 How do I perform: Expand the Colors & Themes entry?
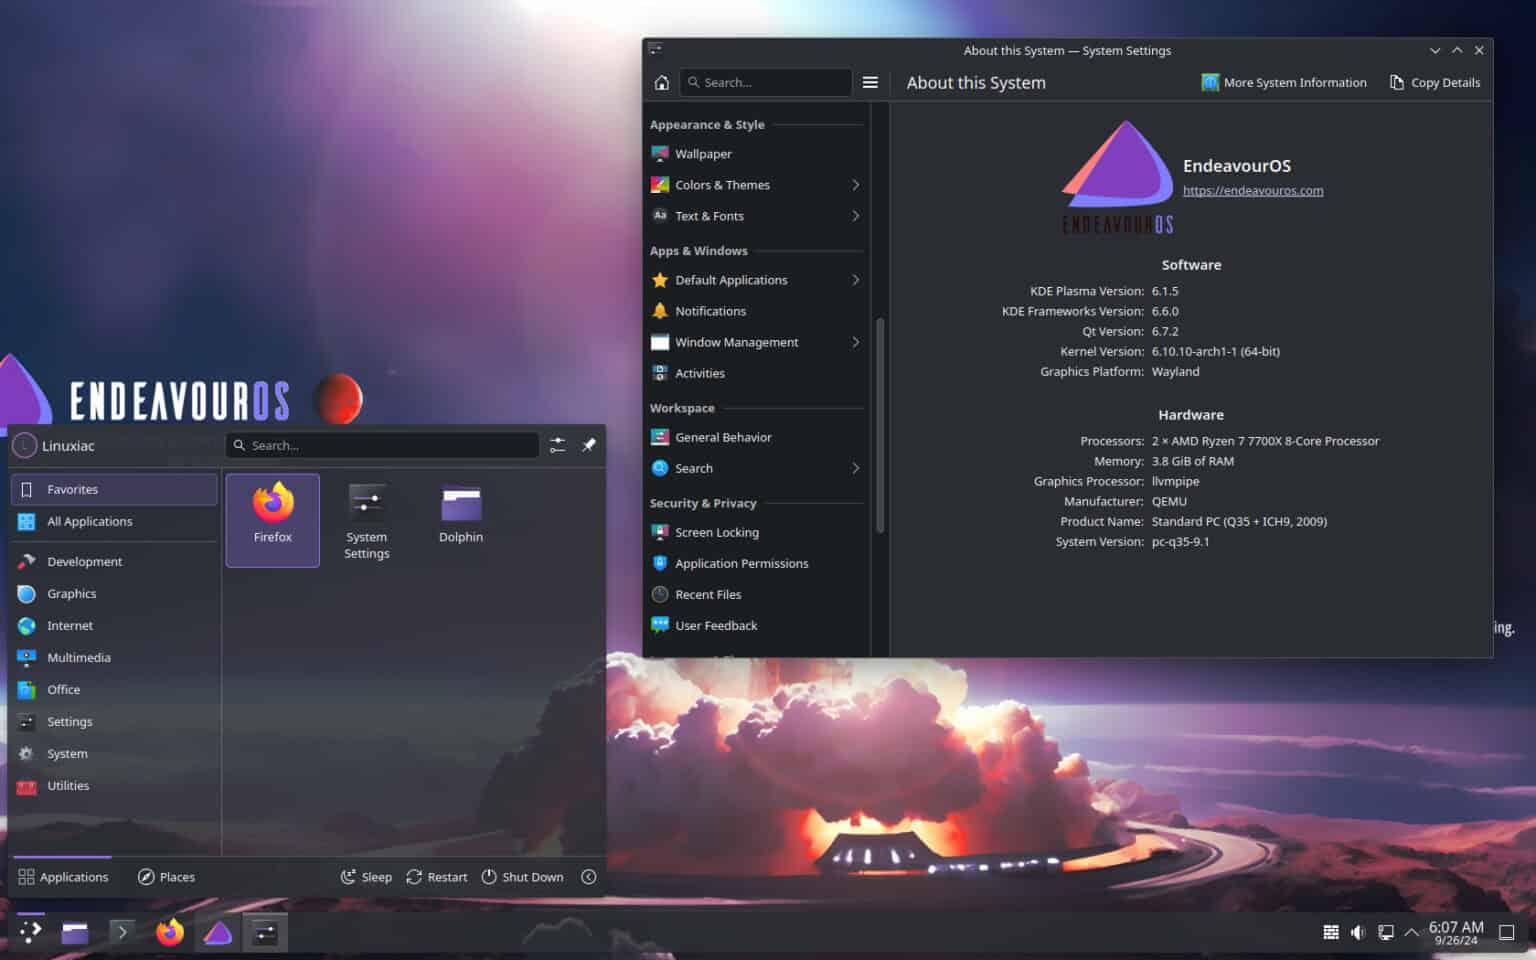pyautogui.click(x=723, y=185)
